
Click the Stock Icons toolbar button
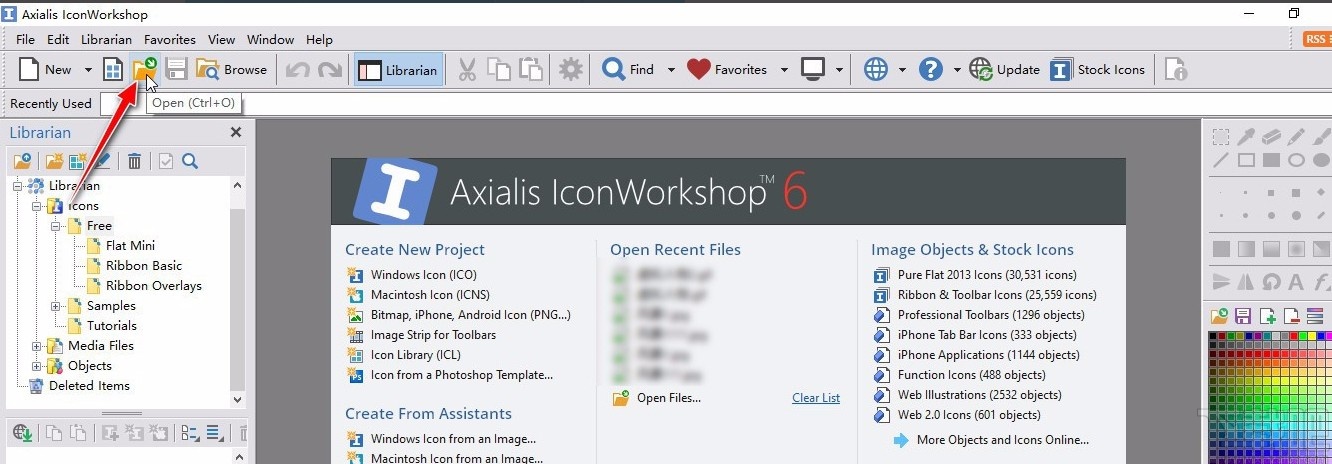pyautogui.click(x=1098, y=70)
